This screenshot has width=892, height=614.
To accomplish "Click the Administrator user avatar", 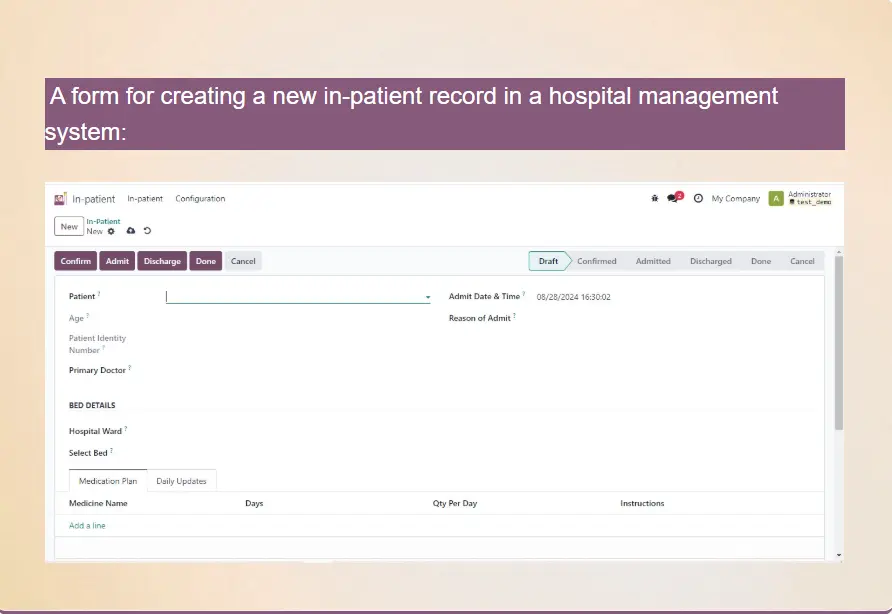I will tap(776, 199).
